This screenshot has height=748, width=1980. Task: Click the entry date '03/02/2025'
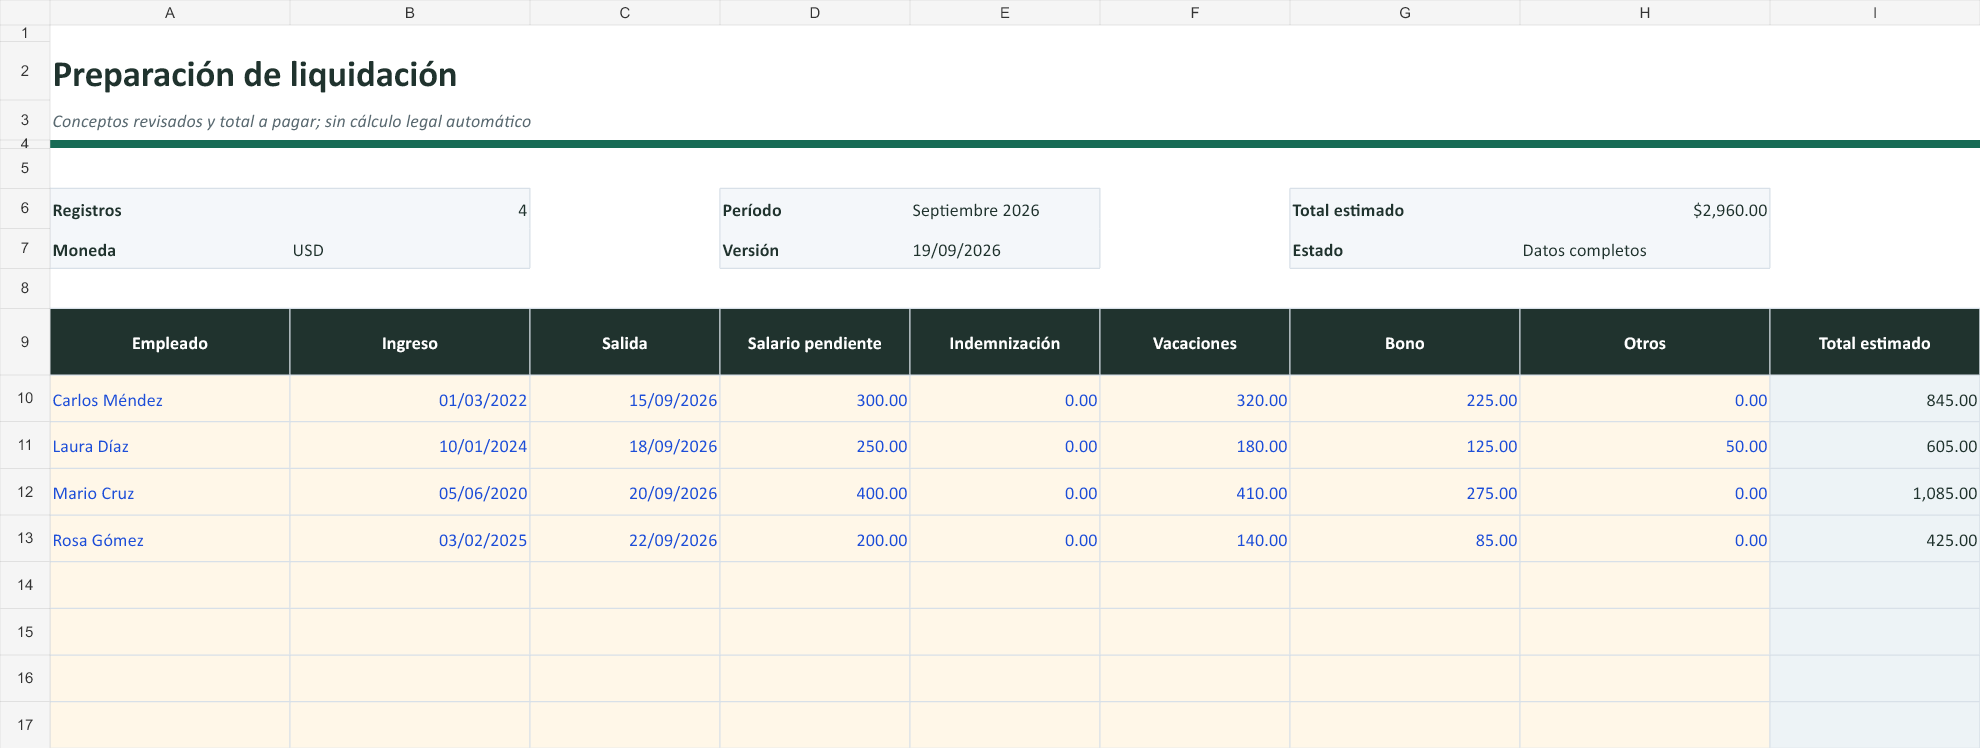(410, 540)
